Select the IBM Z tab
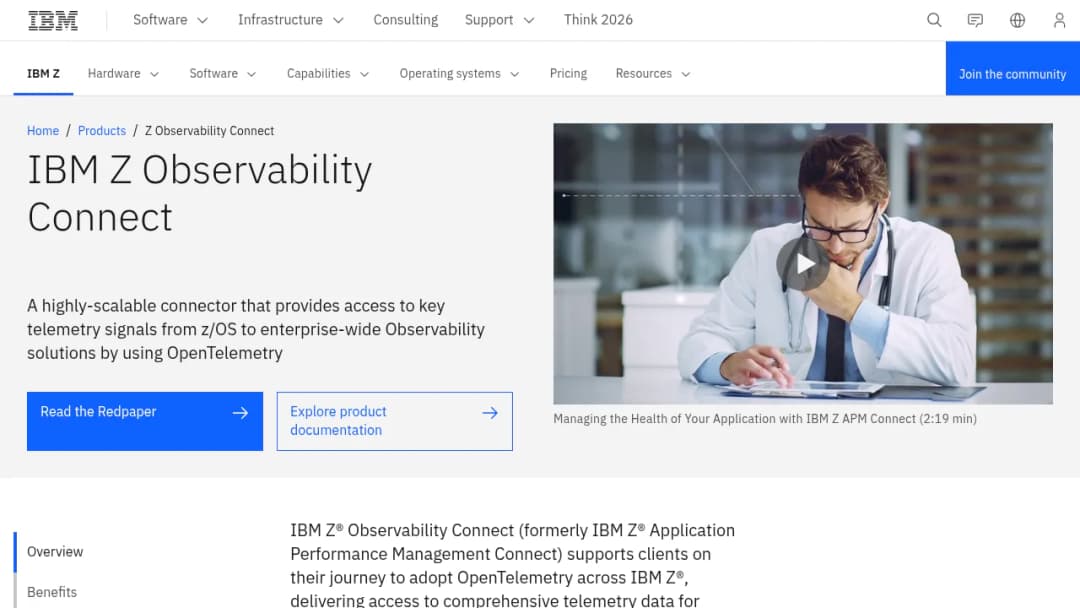1080x608 pixels. tap(43, 74)
